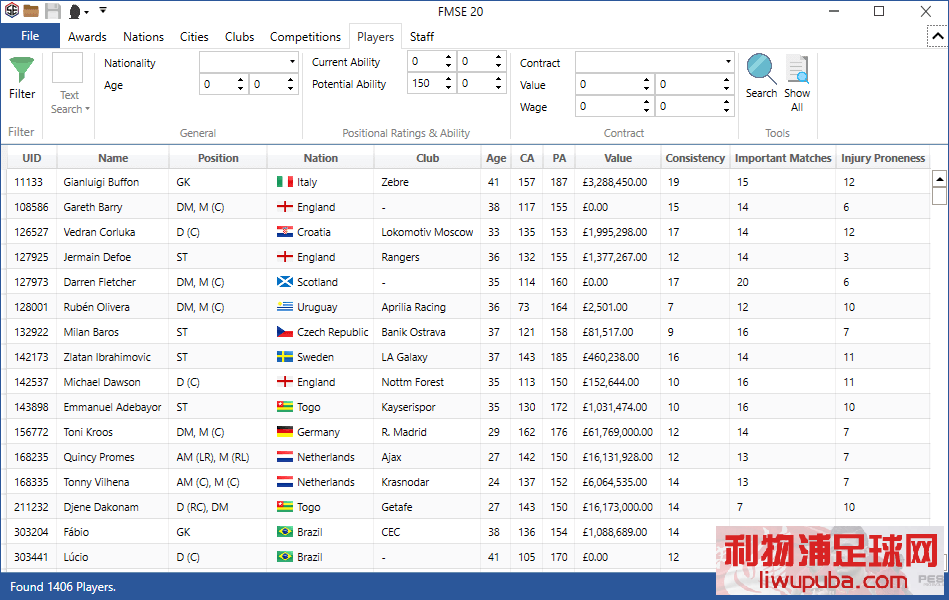949x600 pixels.
Task: Sort players by the UID column header
Action: tap(32, 158)
